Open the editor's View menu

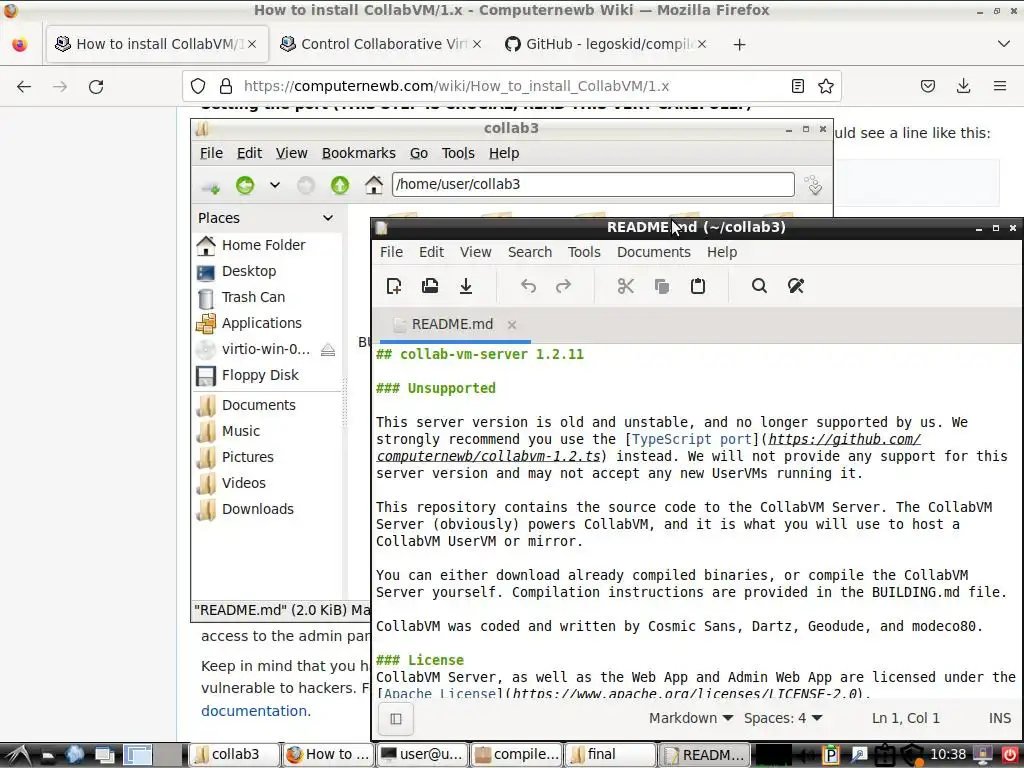point(475,252)
